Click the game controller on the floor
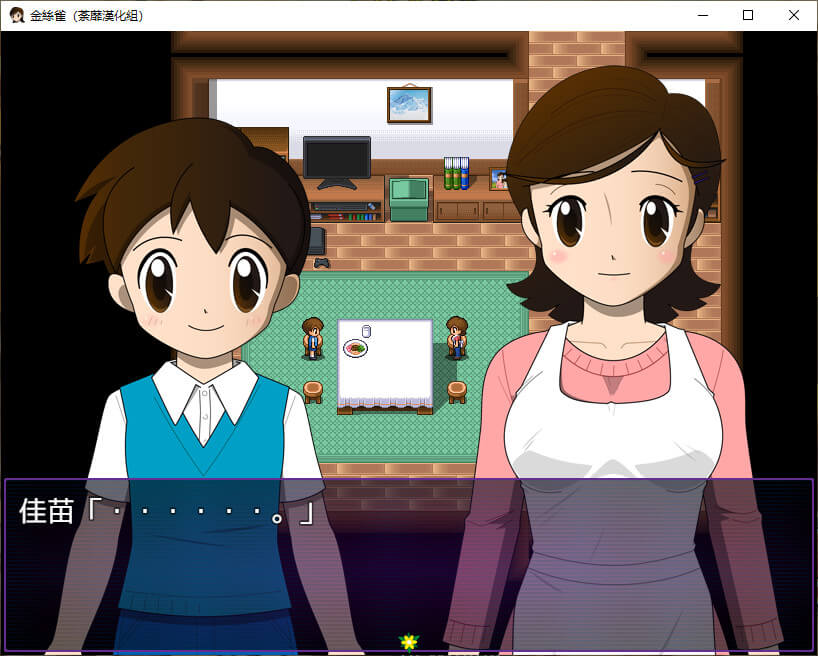Image resolution: width=818 pixels, height=656 pixels. (322, 262)
